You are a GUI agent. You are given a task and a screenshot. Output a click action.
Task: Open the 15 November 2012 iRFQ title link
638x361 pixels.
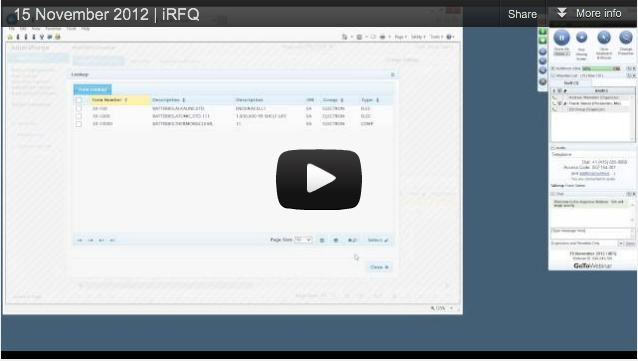pyautogui.click(x=107, y=15)
